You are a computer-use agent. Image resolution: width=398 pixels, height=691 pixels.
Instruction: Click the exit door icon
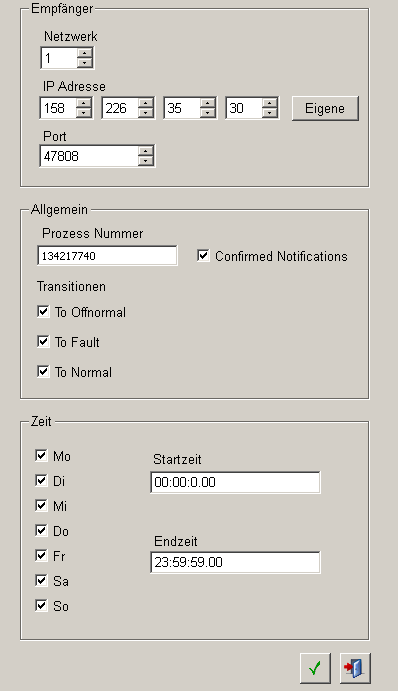click(355, 668)
